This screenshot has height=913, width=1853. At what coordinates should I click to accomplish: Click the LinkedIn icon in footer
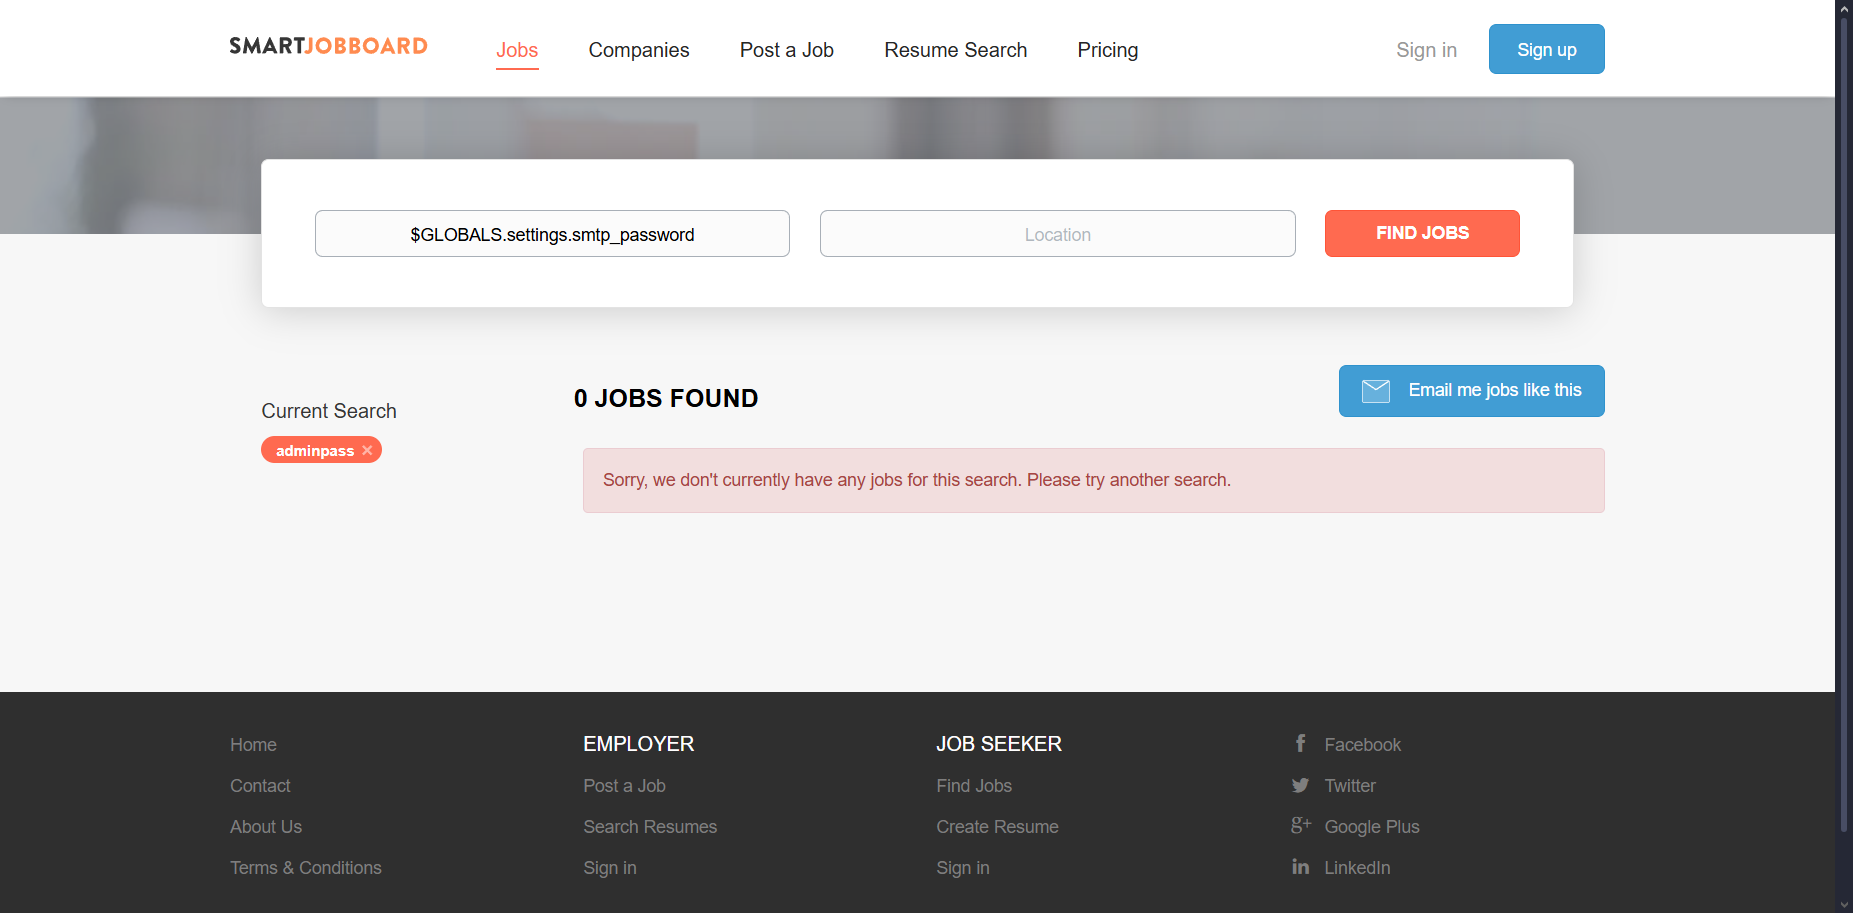[x=1300, y=867]
